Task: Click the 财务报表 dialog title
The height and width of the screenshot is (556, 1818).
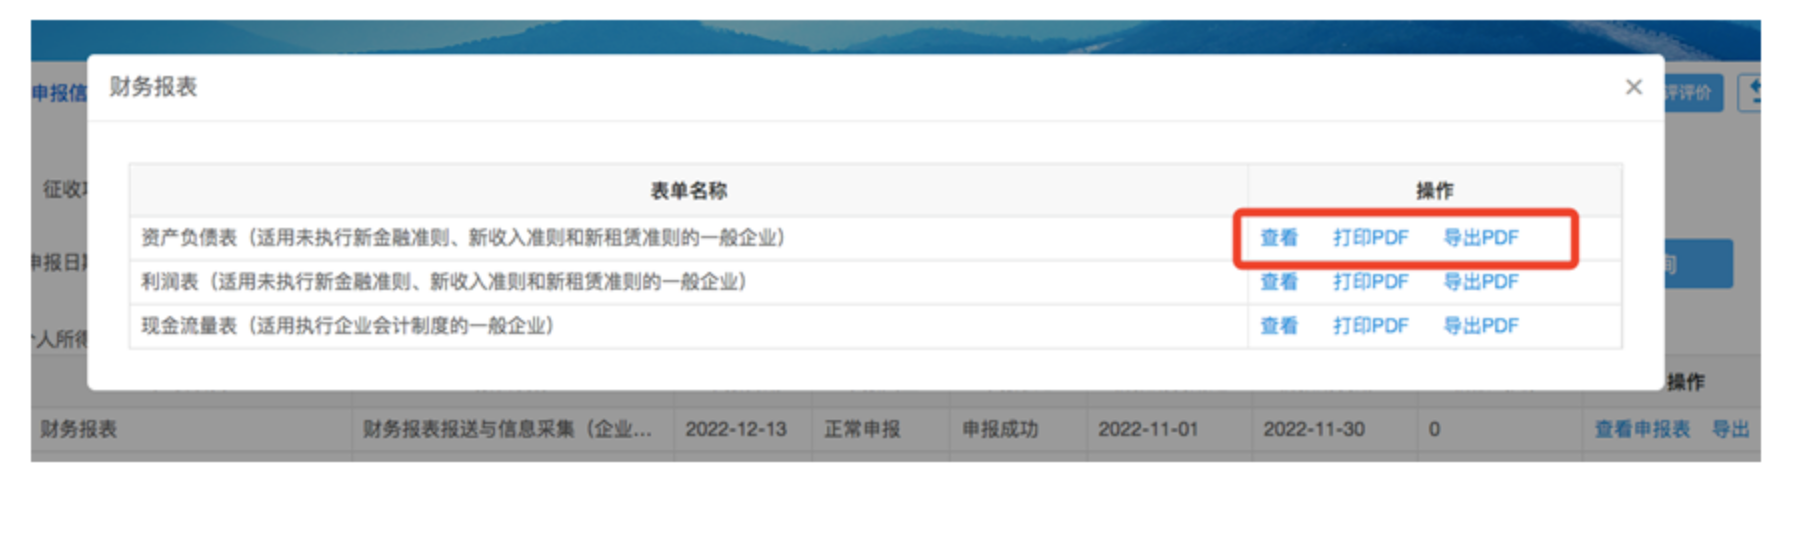Action: (x=153, y=87)
